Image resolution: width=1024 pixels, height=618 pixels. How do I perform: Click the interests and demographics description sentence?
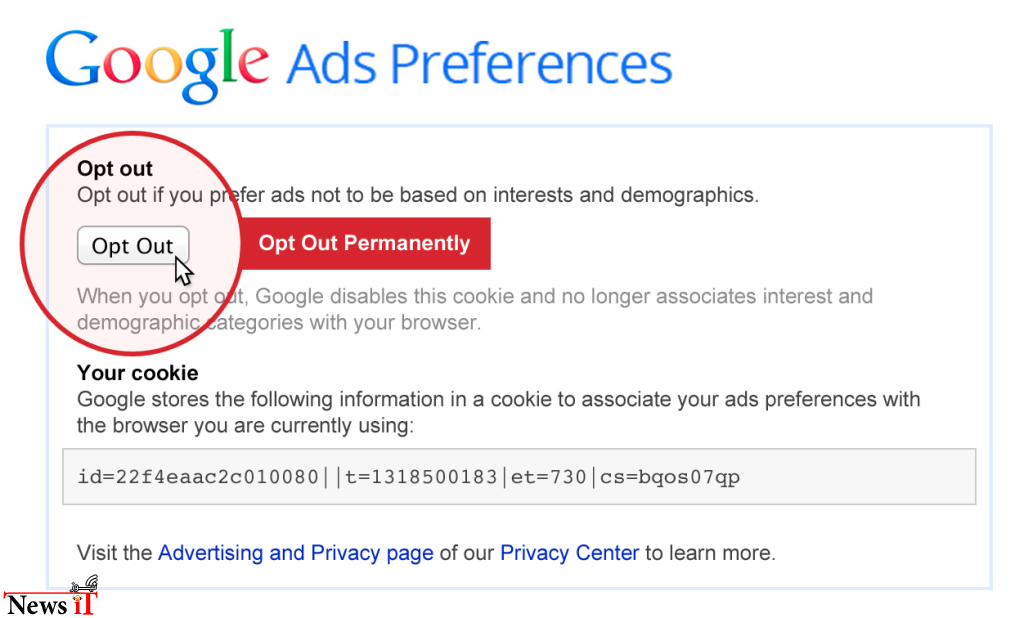418,195
